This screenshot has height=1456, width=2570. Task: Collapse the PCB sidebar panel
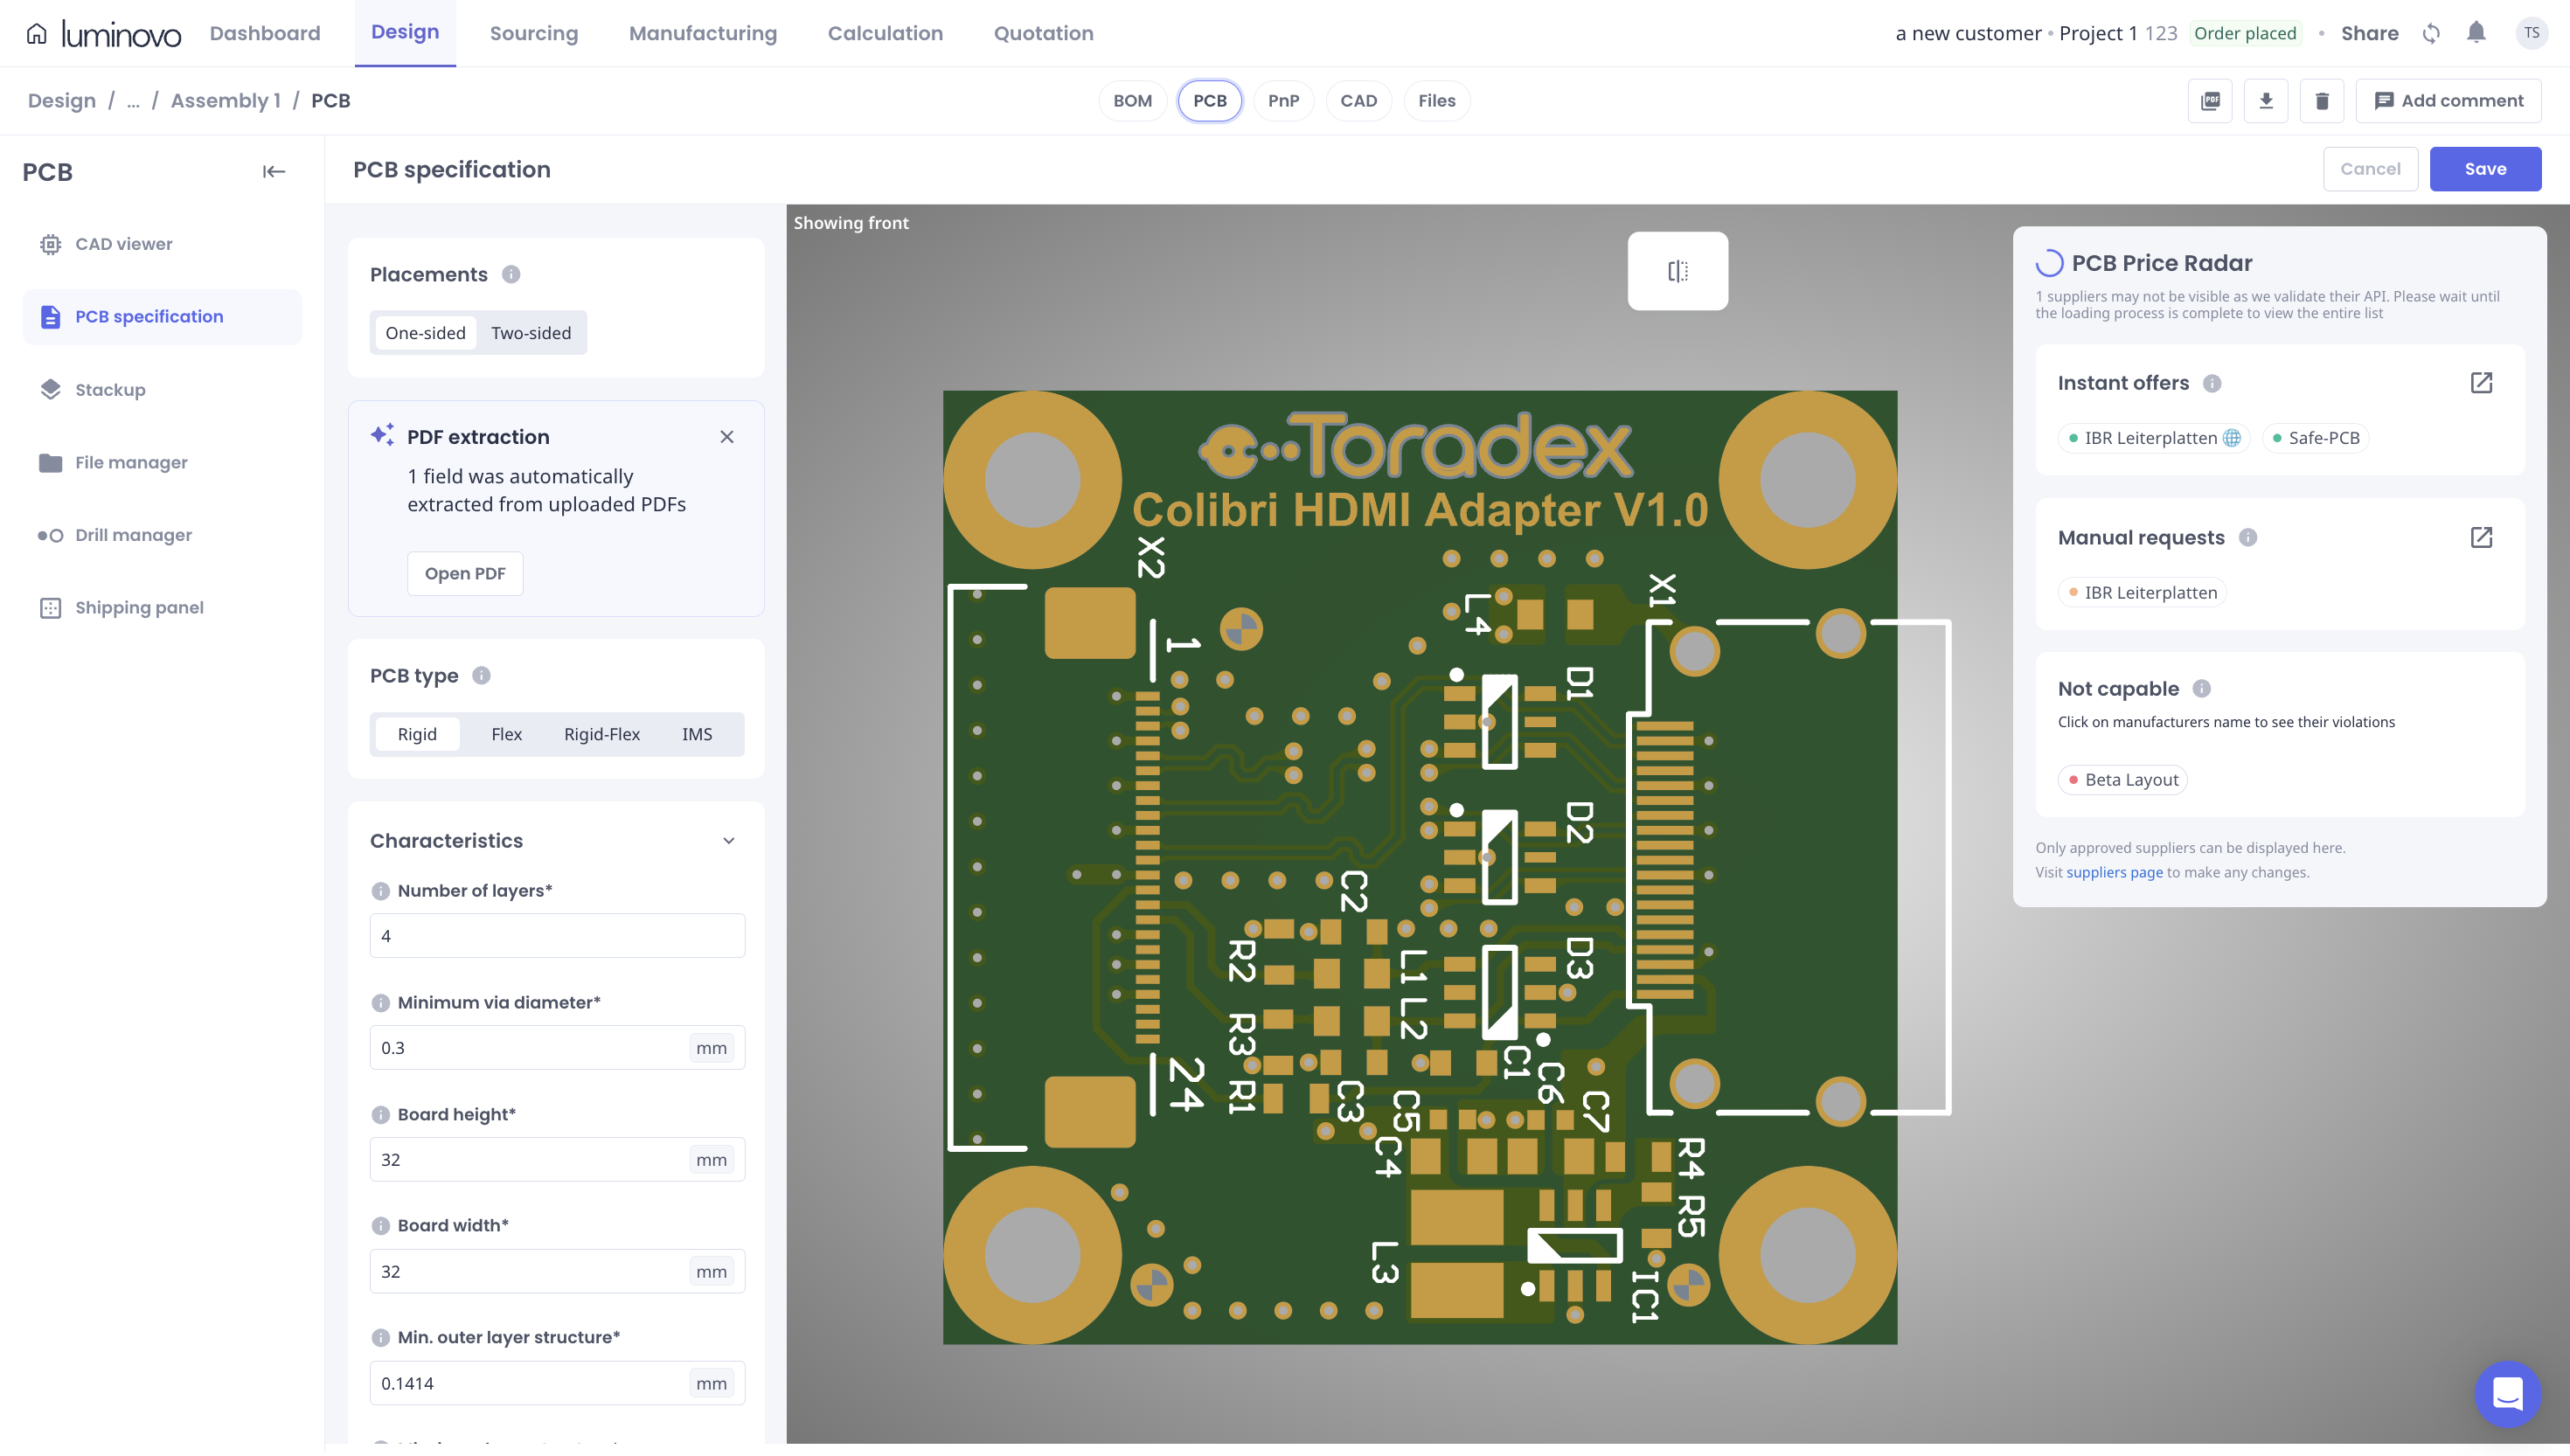point(274,172)
